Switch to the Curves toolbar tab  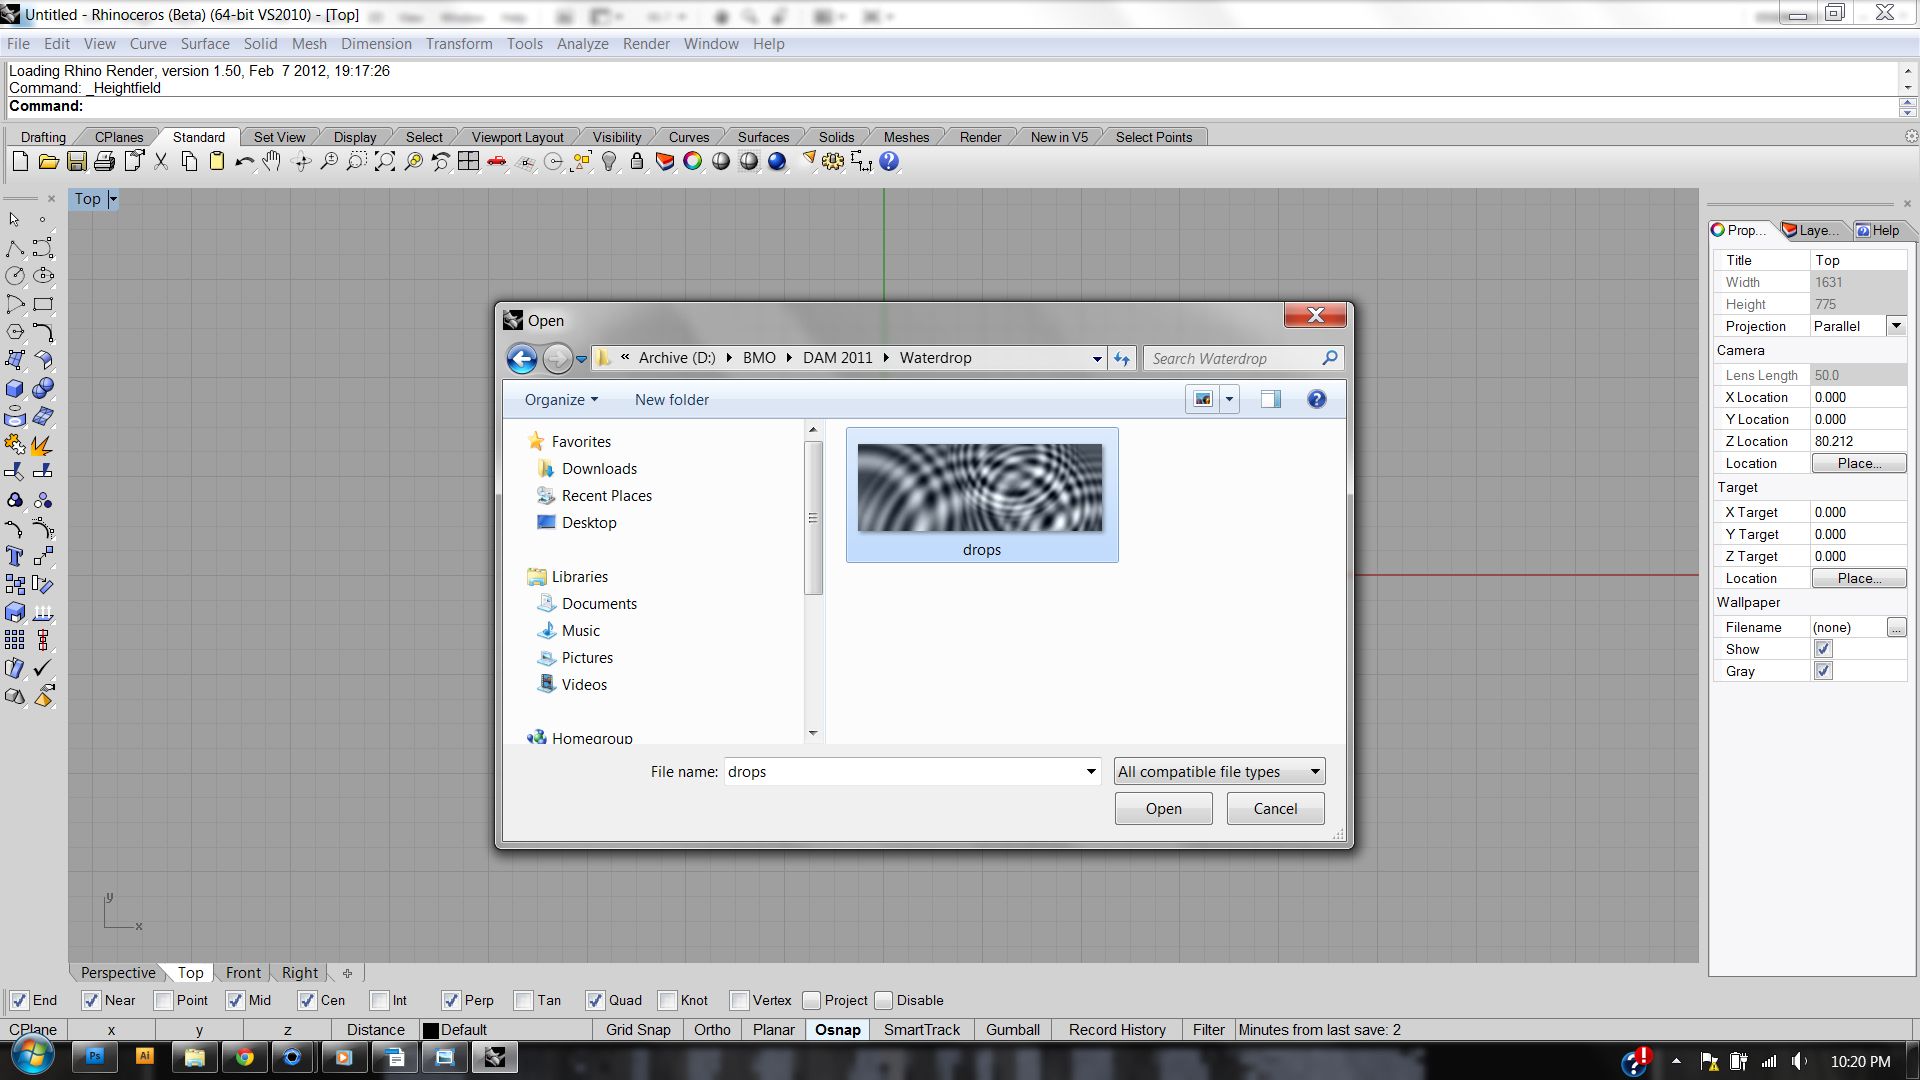point(688,137)
